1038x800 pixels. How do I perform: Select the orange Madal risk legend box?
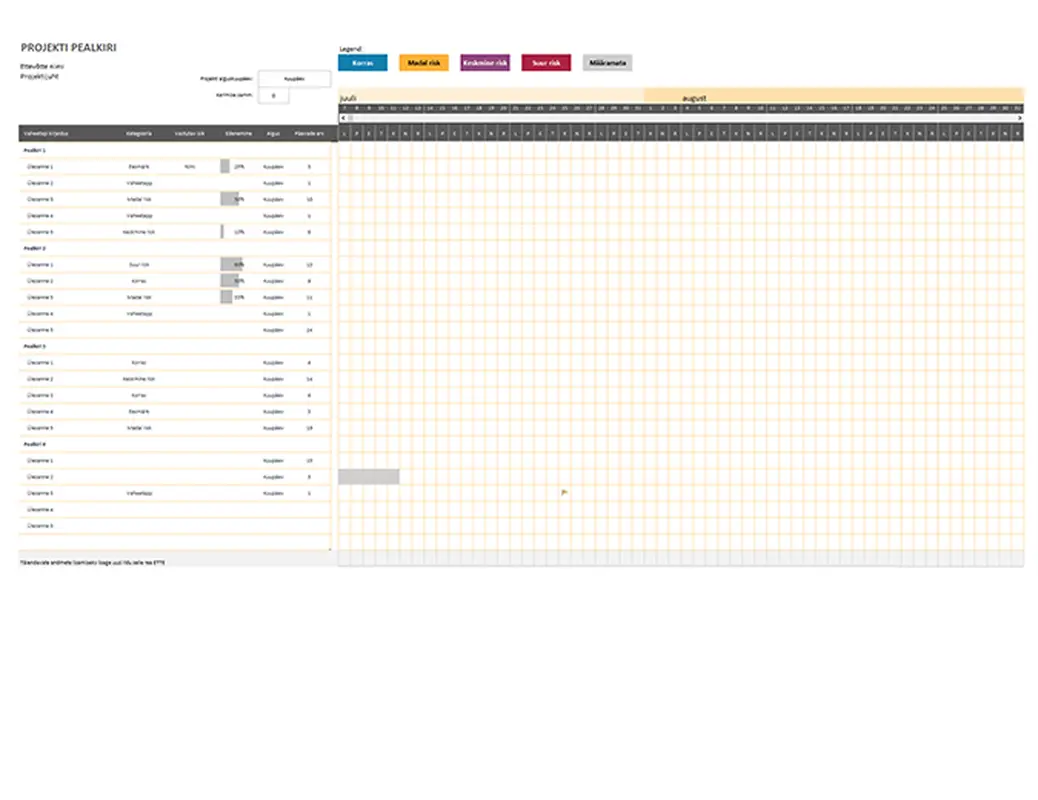[x=424, y=63]
